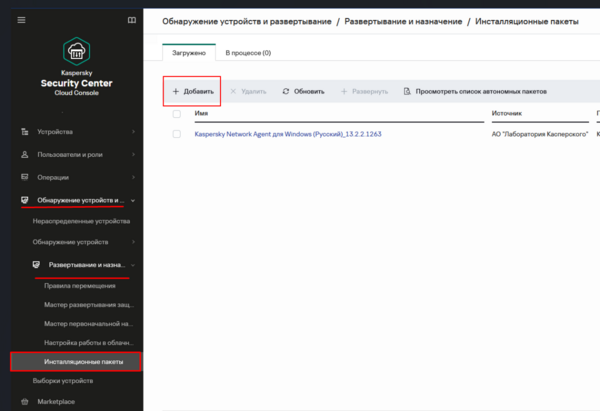Sort by the Источник column header
This screenshot has height=411, width=600.
[x=507, y=113]
